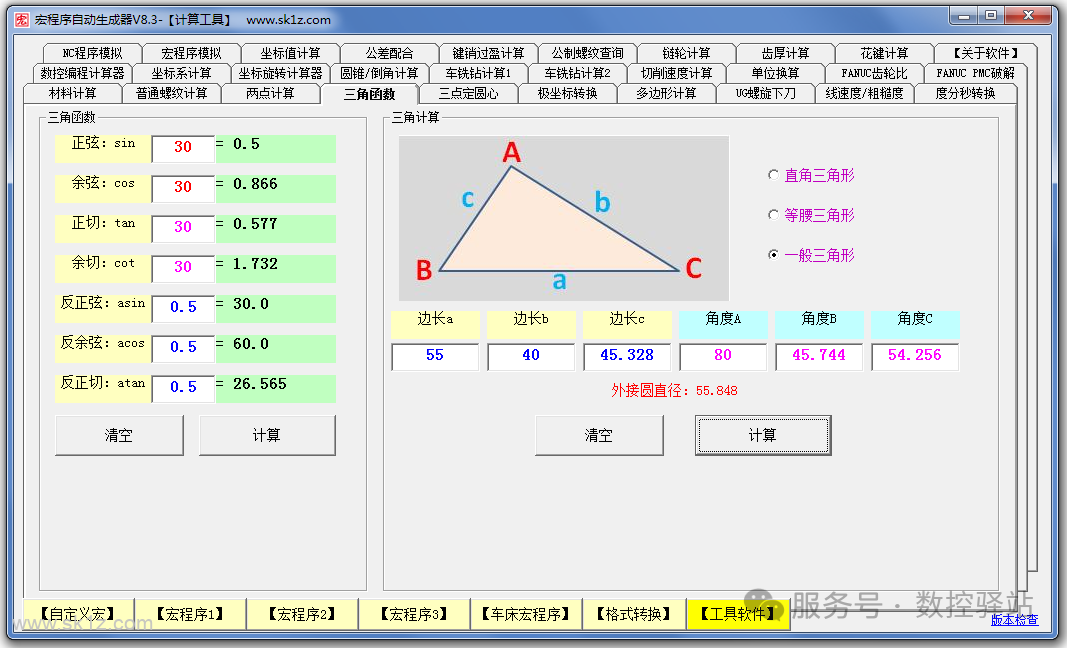Click the 角度B input field
1067x648 pixels.
[819, 357]
